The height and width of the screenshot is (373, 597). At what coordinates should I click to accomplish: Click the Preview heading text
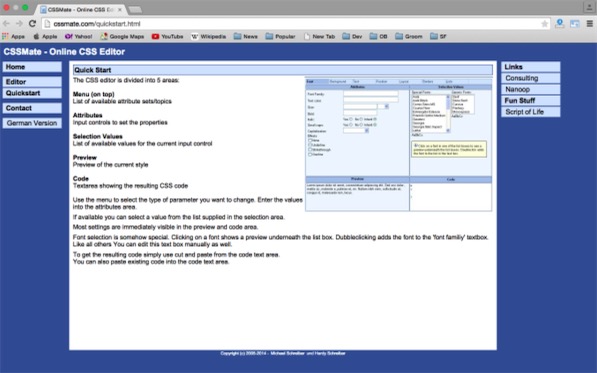coord(85,157)
